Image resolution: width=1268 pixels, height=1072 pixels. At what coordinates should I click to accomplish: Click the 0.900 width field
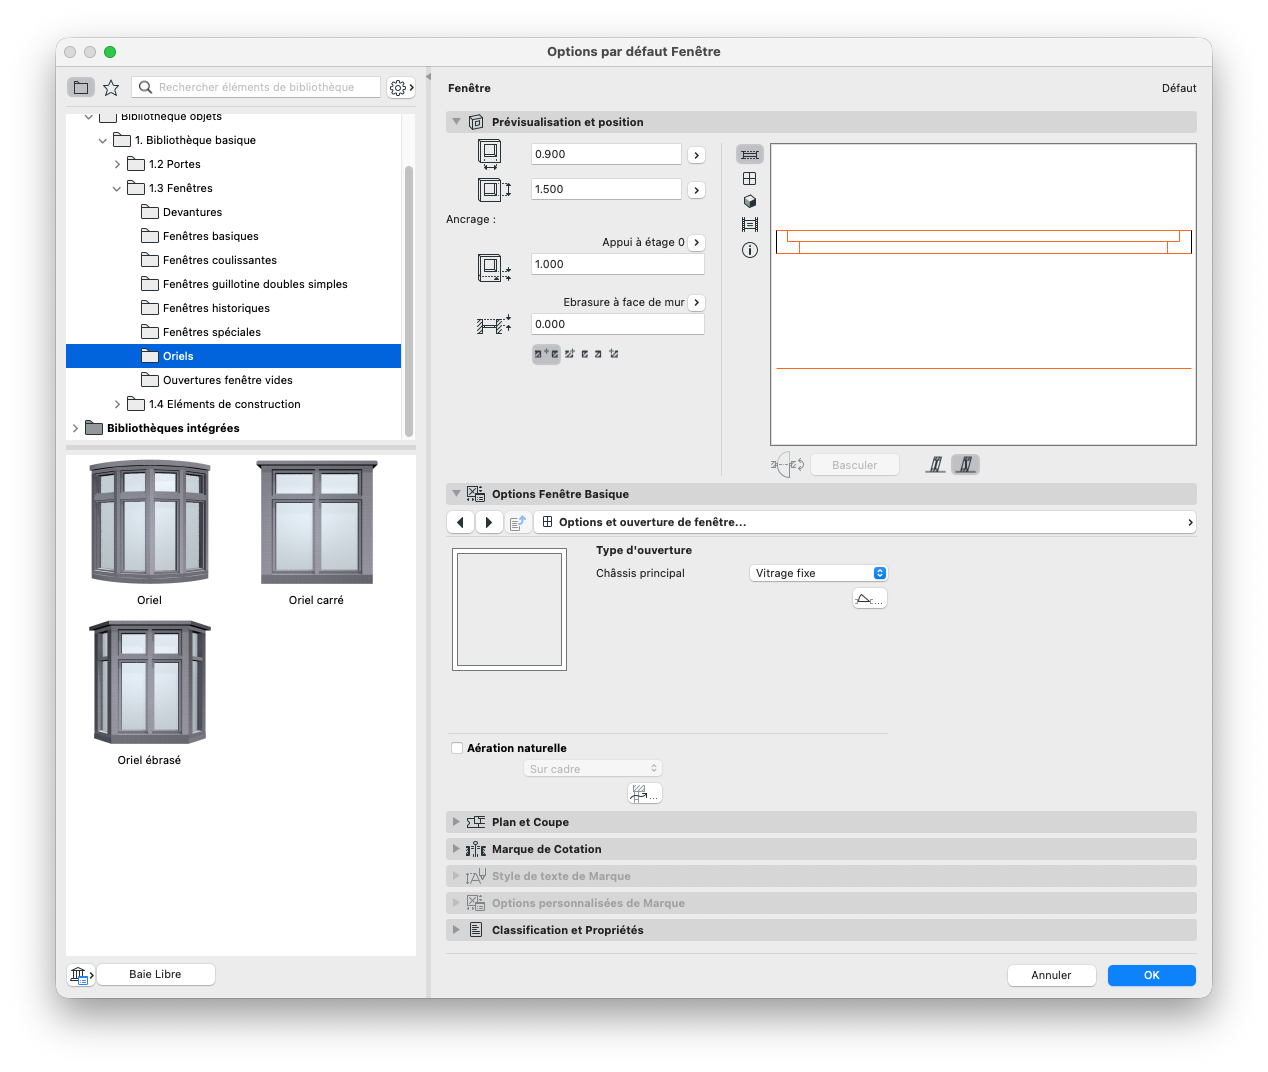pyautogui.click(x=606, y=154)
